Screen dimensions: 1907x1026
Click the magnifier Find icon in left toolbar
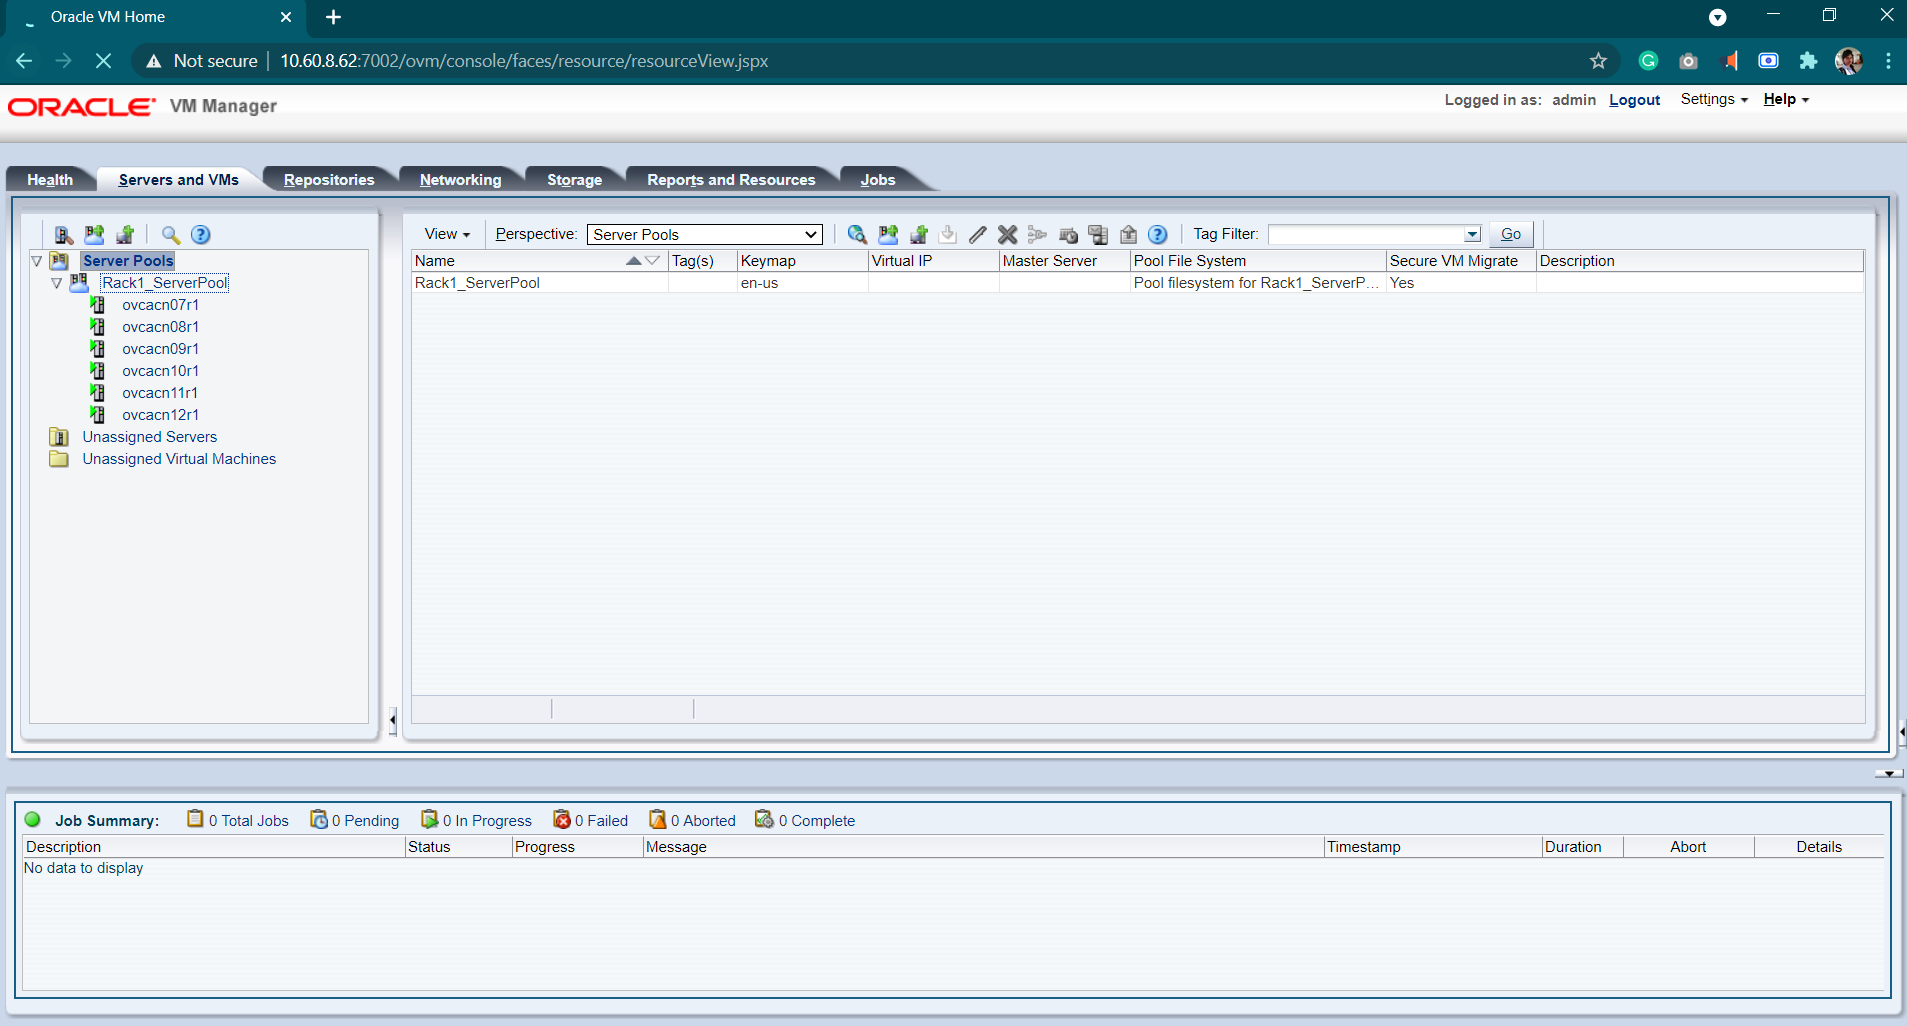pos(171,235)
